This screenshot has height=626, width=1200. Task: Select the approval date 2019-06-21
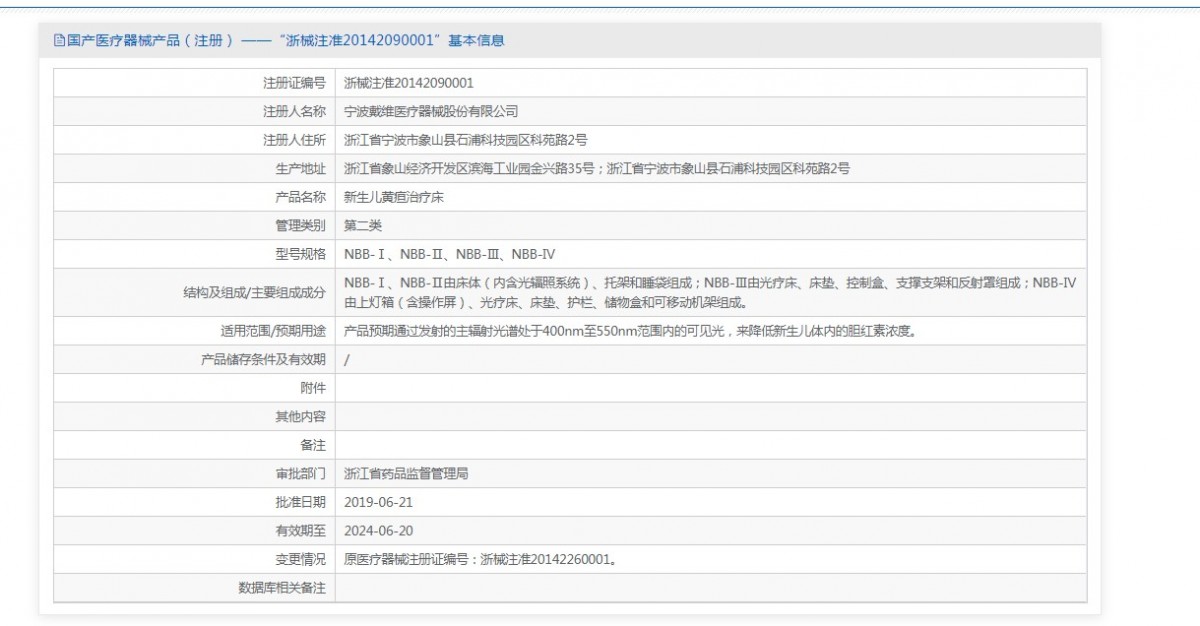[x=378, y=502]
